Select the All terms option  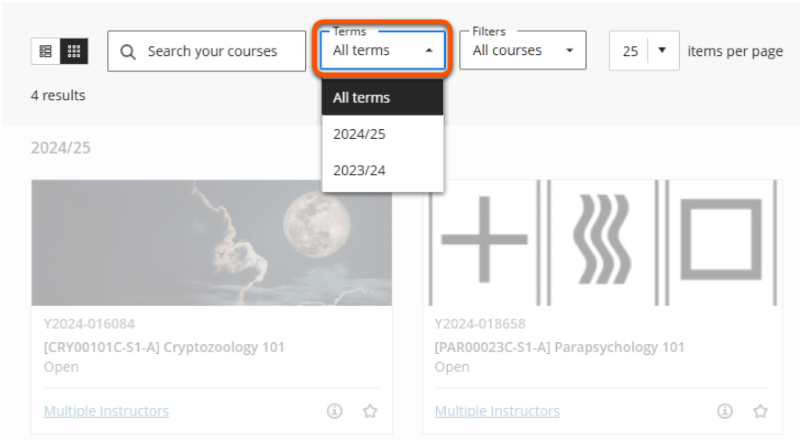(382, 98)
